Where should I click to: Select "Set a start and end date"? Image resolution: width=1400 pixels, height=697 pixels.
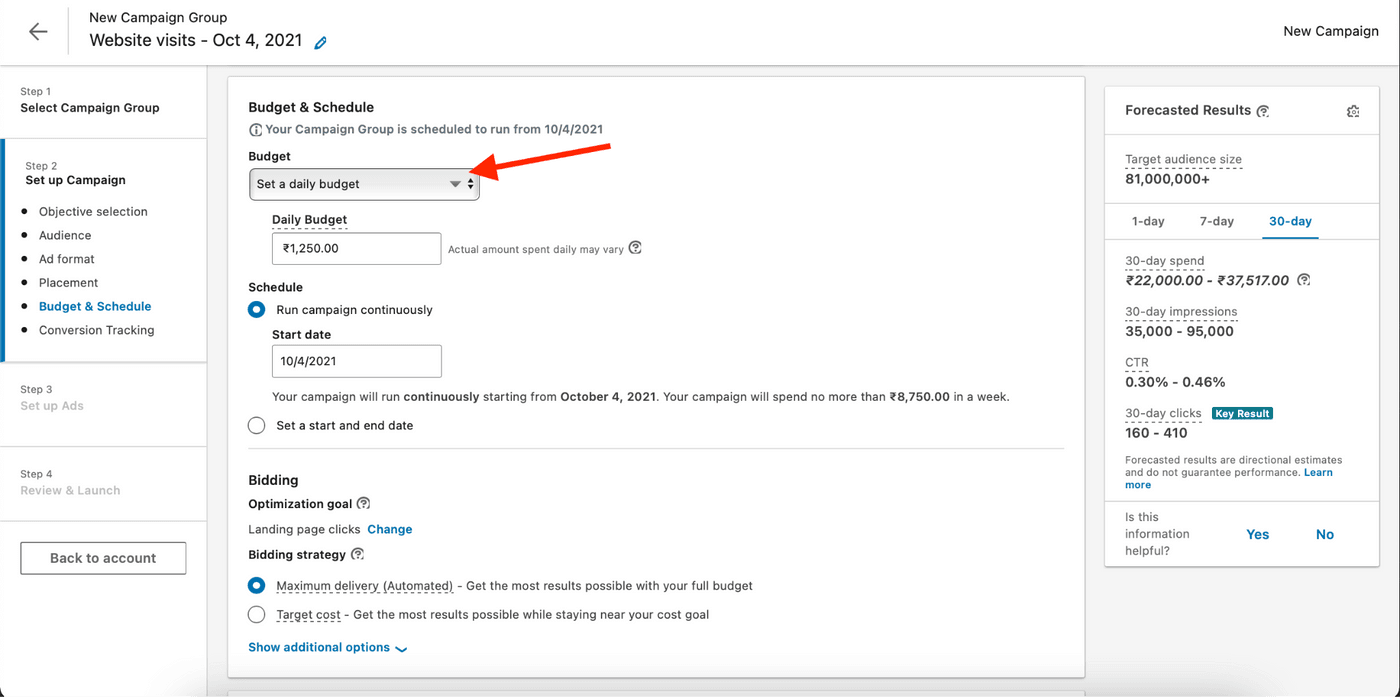pyautogui.click(x=256, y=425)
